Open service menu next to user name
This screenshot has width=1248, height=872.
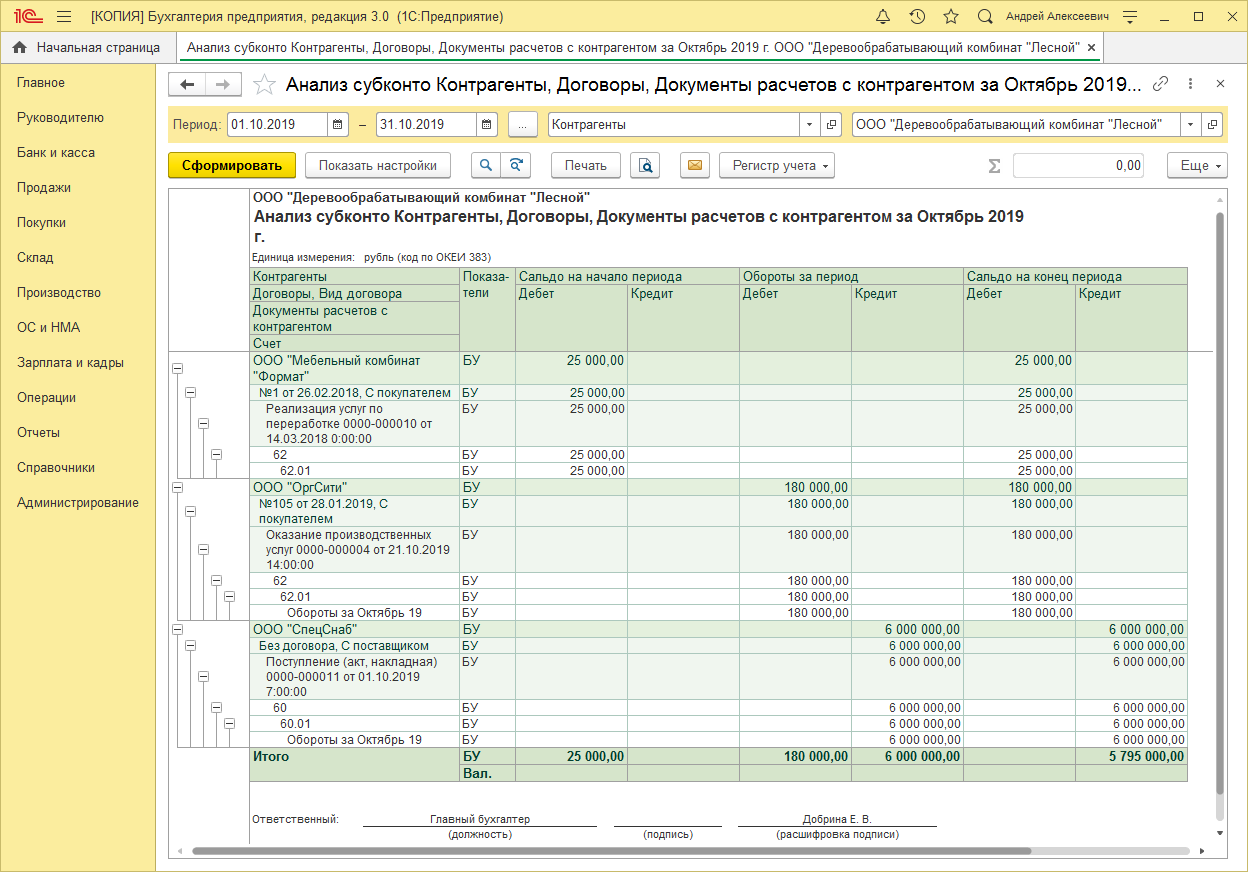[x=1129, y=17]
